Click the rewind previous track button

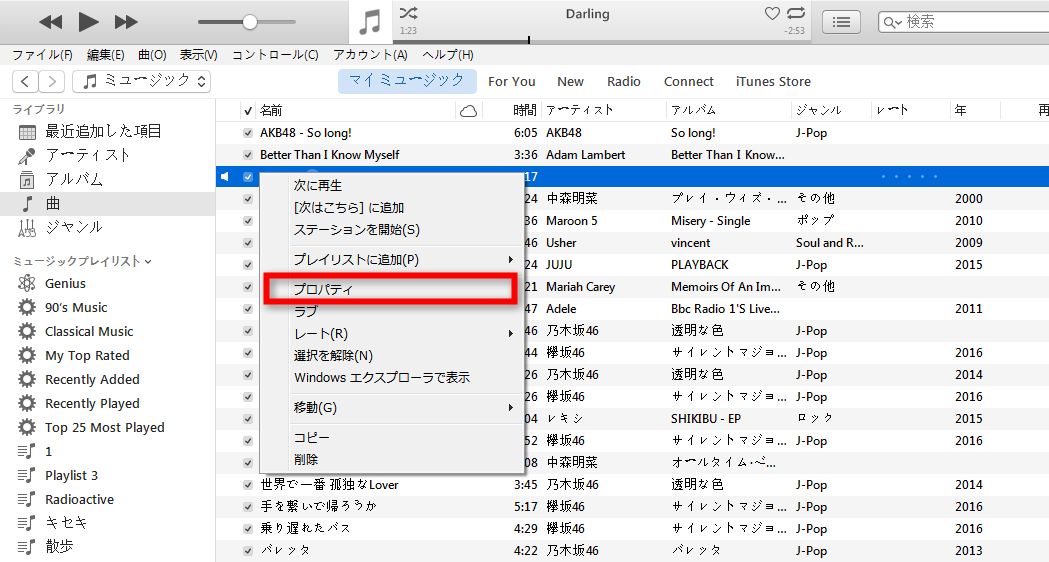pos(50,22)
